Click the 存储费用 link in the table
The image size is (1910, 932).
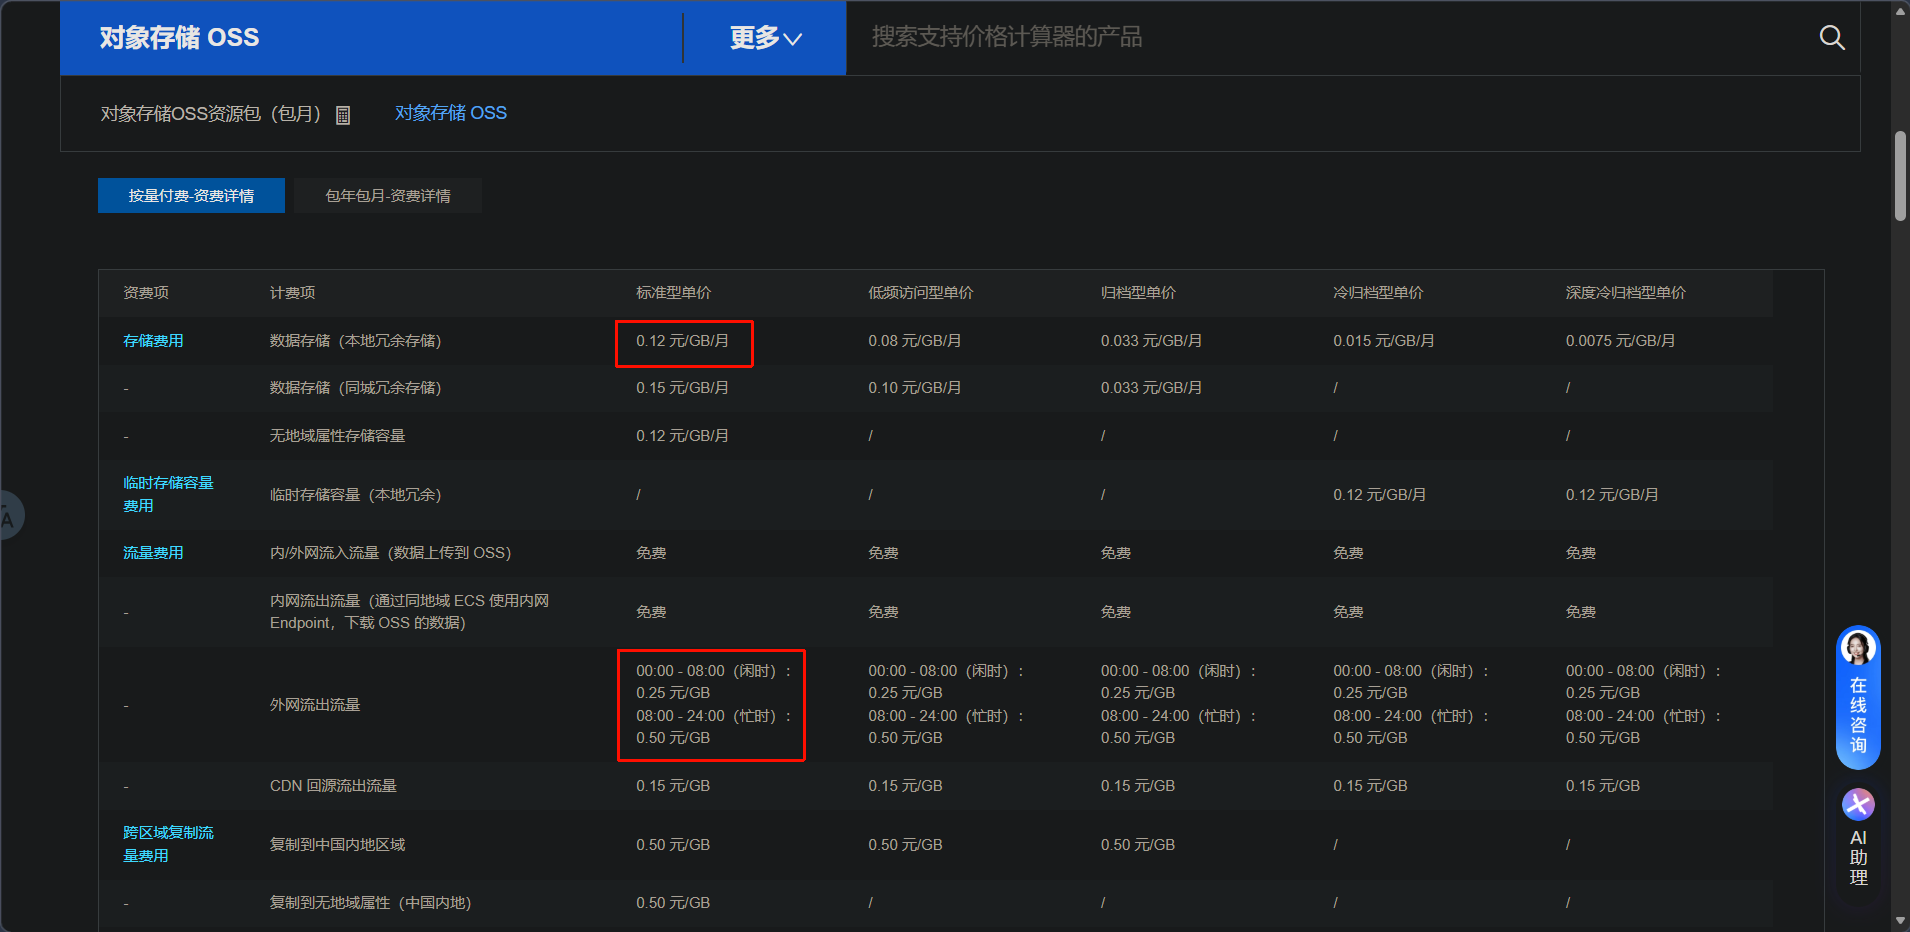pos(153,341)
